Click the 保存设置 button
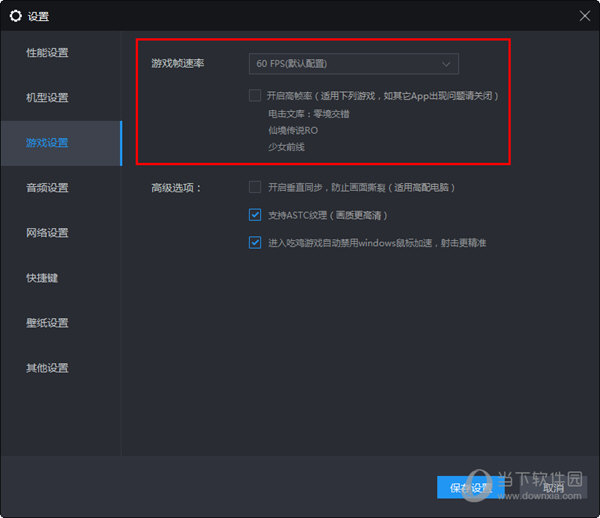The image size is (600, 518). pyautogui.click(x=471, y=487)
